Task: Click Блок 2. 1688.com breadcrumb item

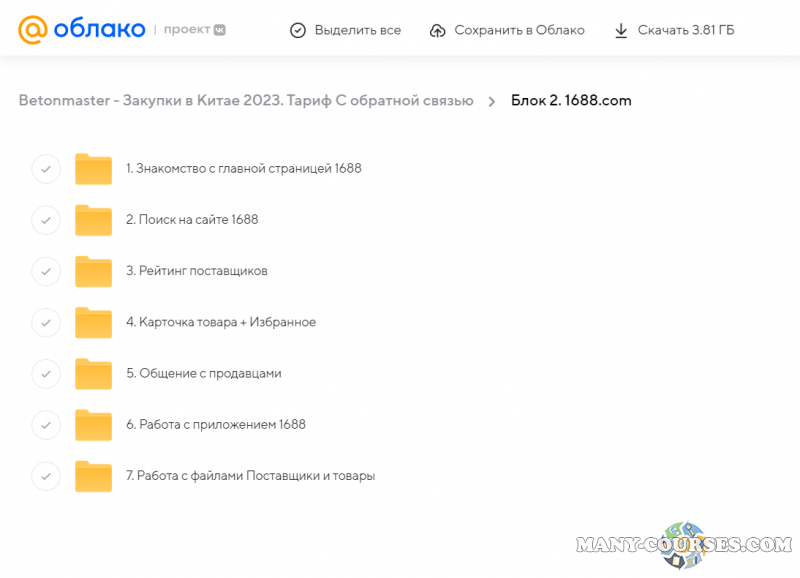Action: tap(571, 101)
